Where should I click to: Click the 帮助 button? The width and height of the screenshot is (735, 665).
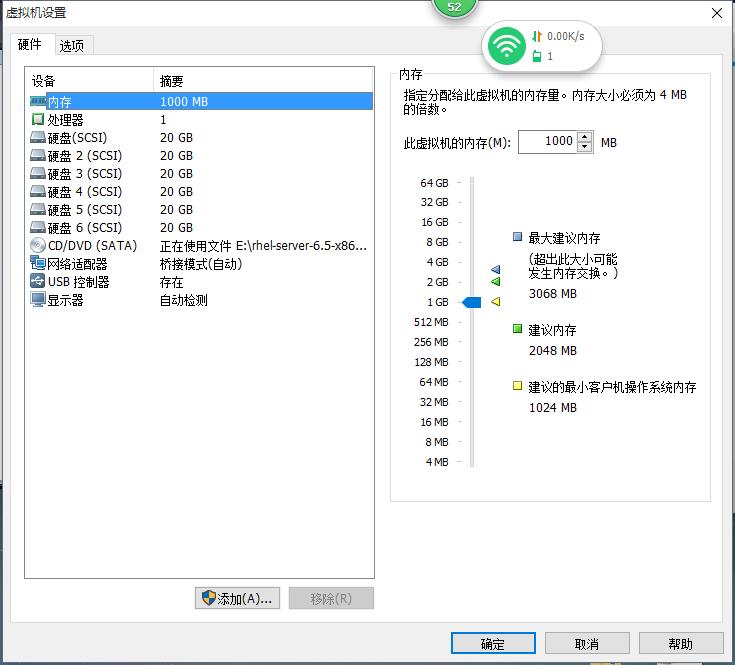(x=681, y=643)
